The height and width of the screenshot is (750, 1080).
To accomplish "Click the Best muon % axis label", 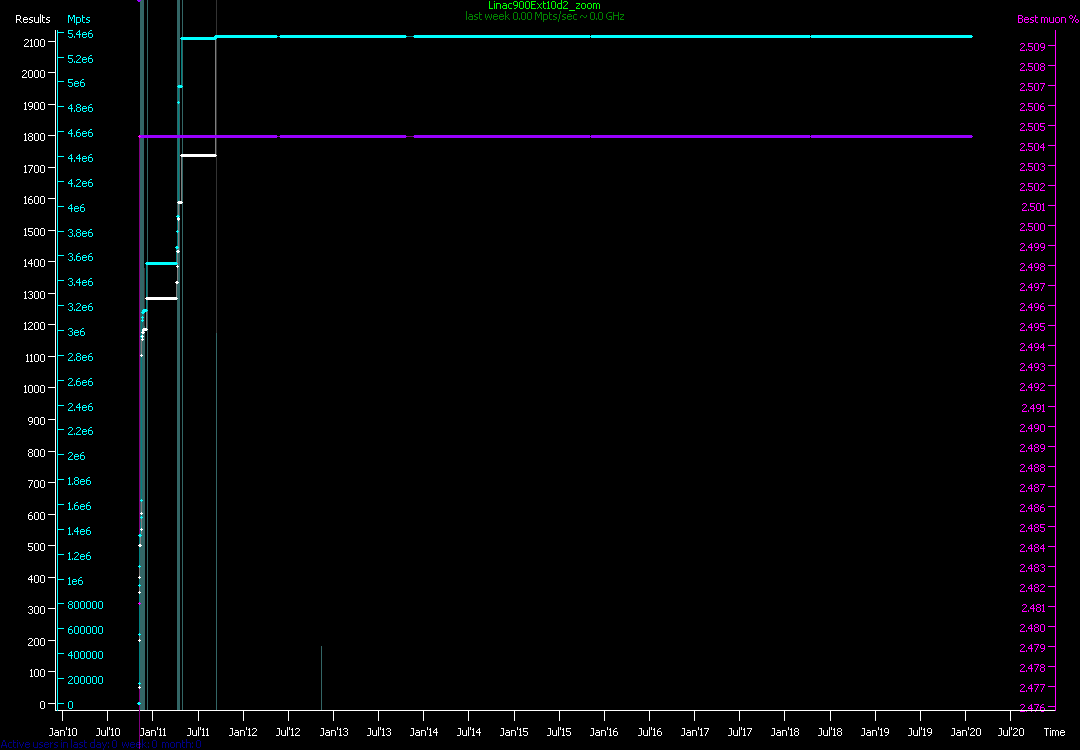I will coord(1041,19).
